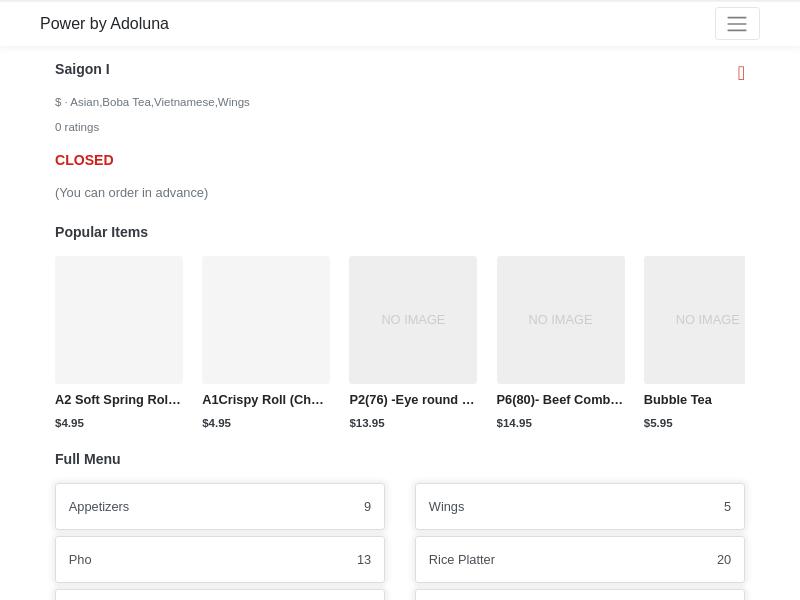800x600 pixels.
Task: Expand the Rice Platter menu category
Action: (x=580, y=560)
